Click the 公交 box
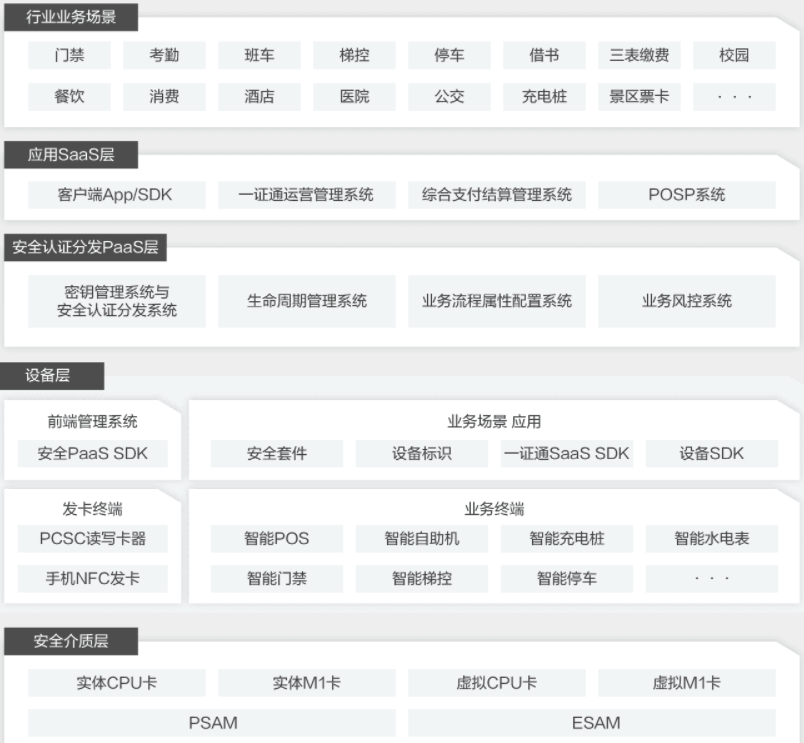This screenshot has width=804, height=743. [449, 96]
